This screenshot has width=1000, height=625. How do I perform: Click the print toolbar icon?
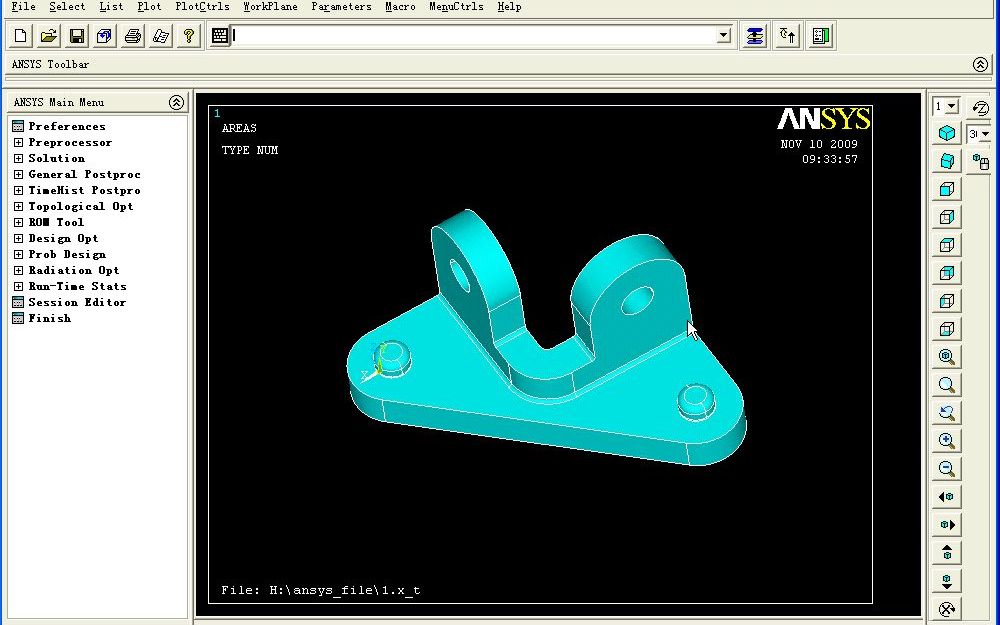133,35
